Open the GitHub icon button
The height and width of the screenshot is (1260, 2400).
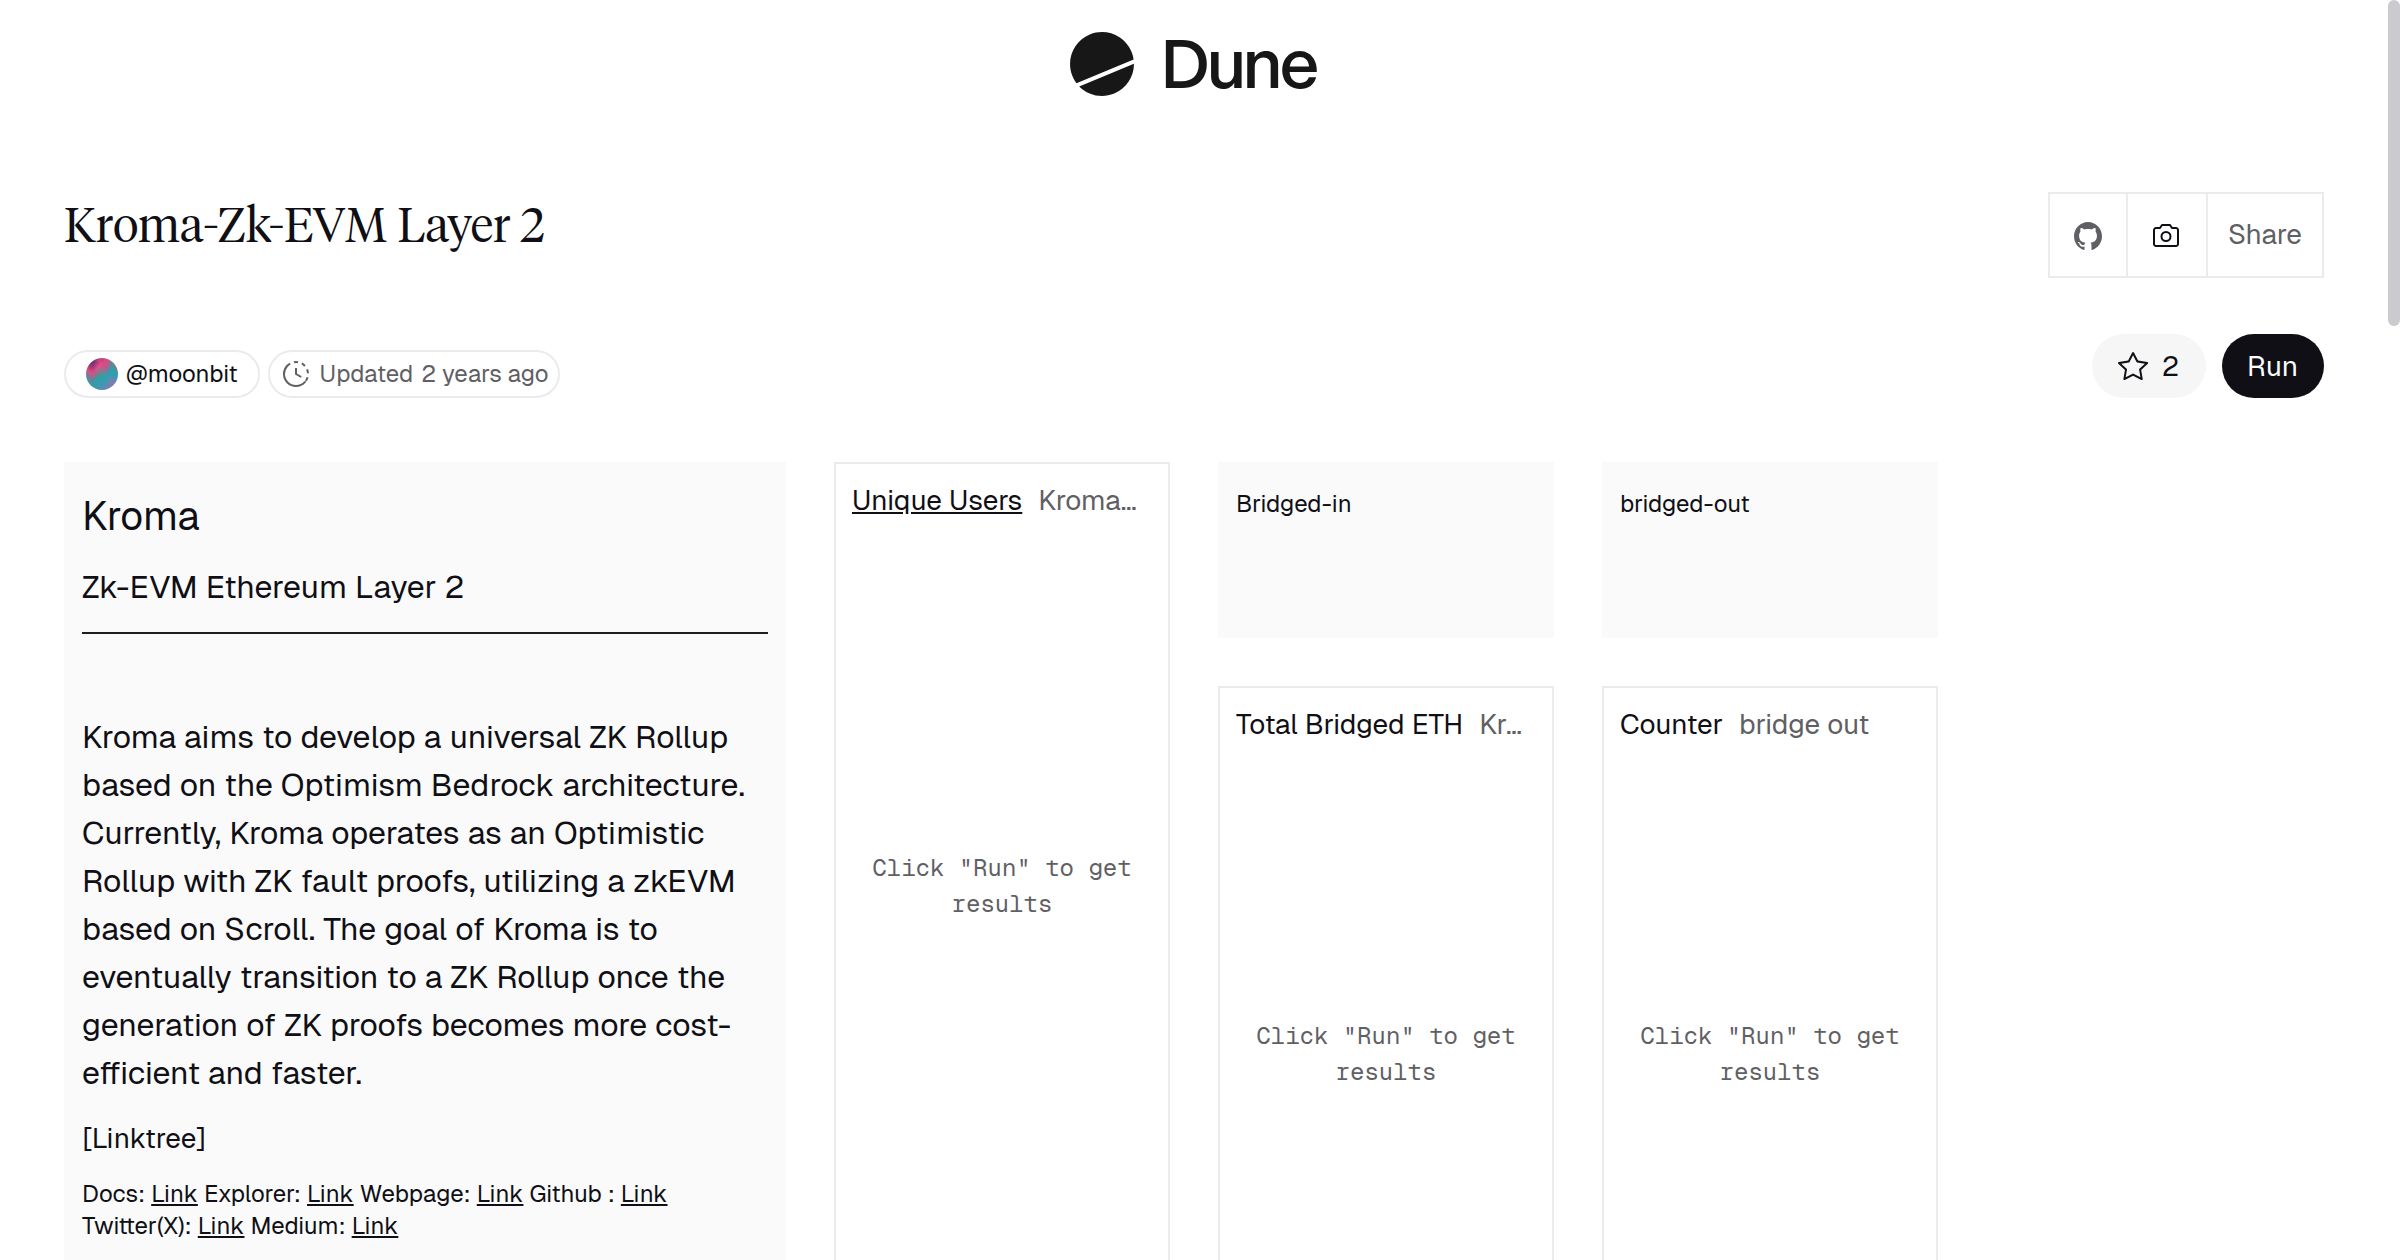(2087, 236)
